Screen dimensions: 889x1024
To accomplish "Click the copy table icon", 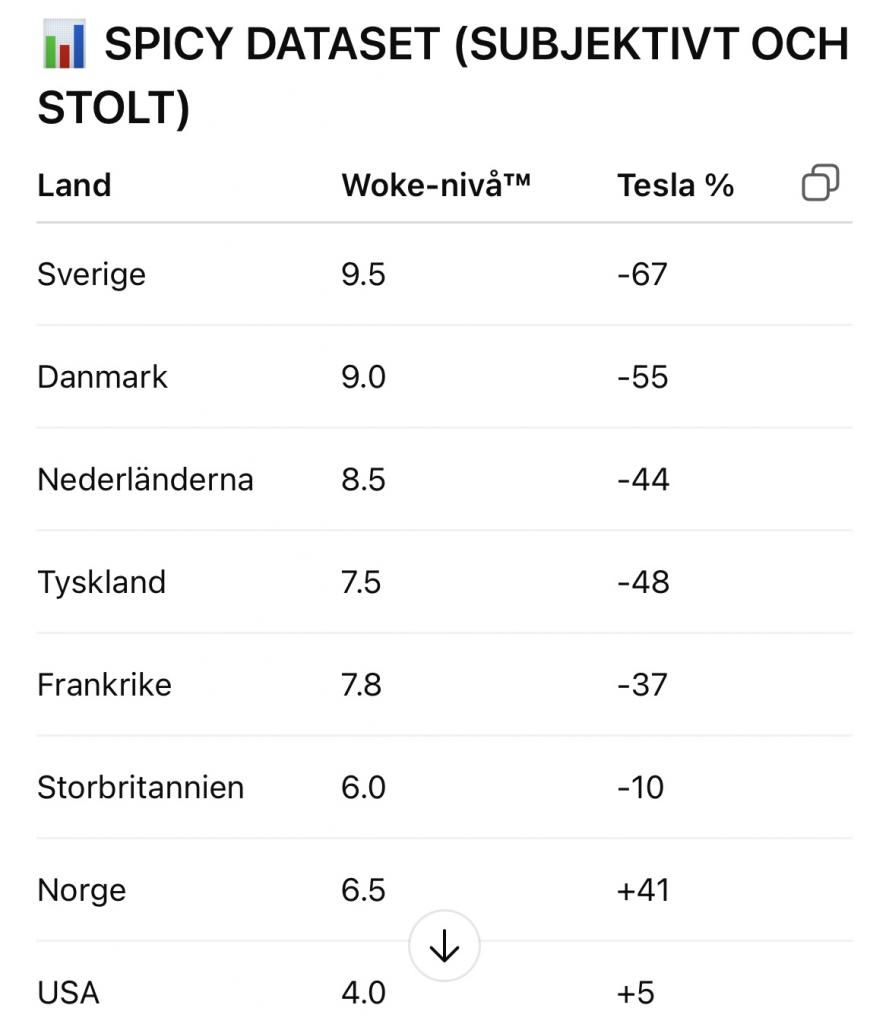I will point(820,184).
